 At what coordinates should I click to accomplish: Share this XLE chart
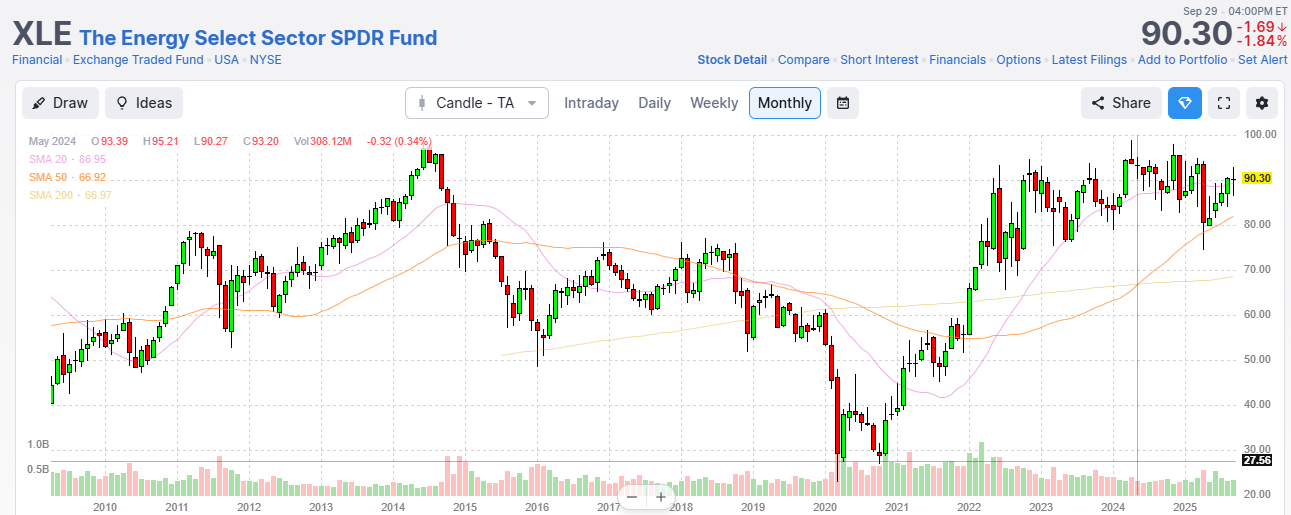[x=1121, y=103]
